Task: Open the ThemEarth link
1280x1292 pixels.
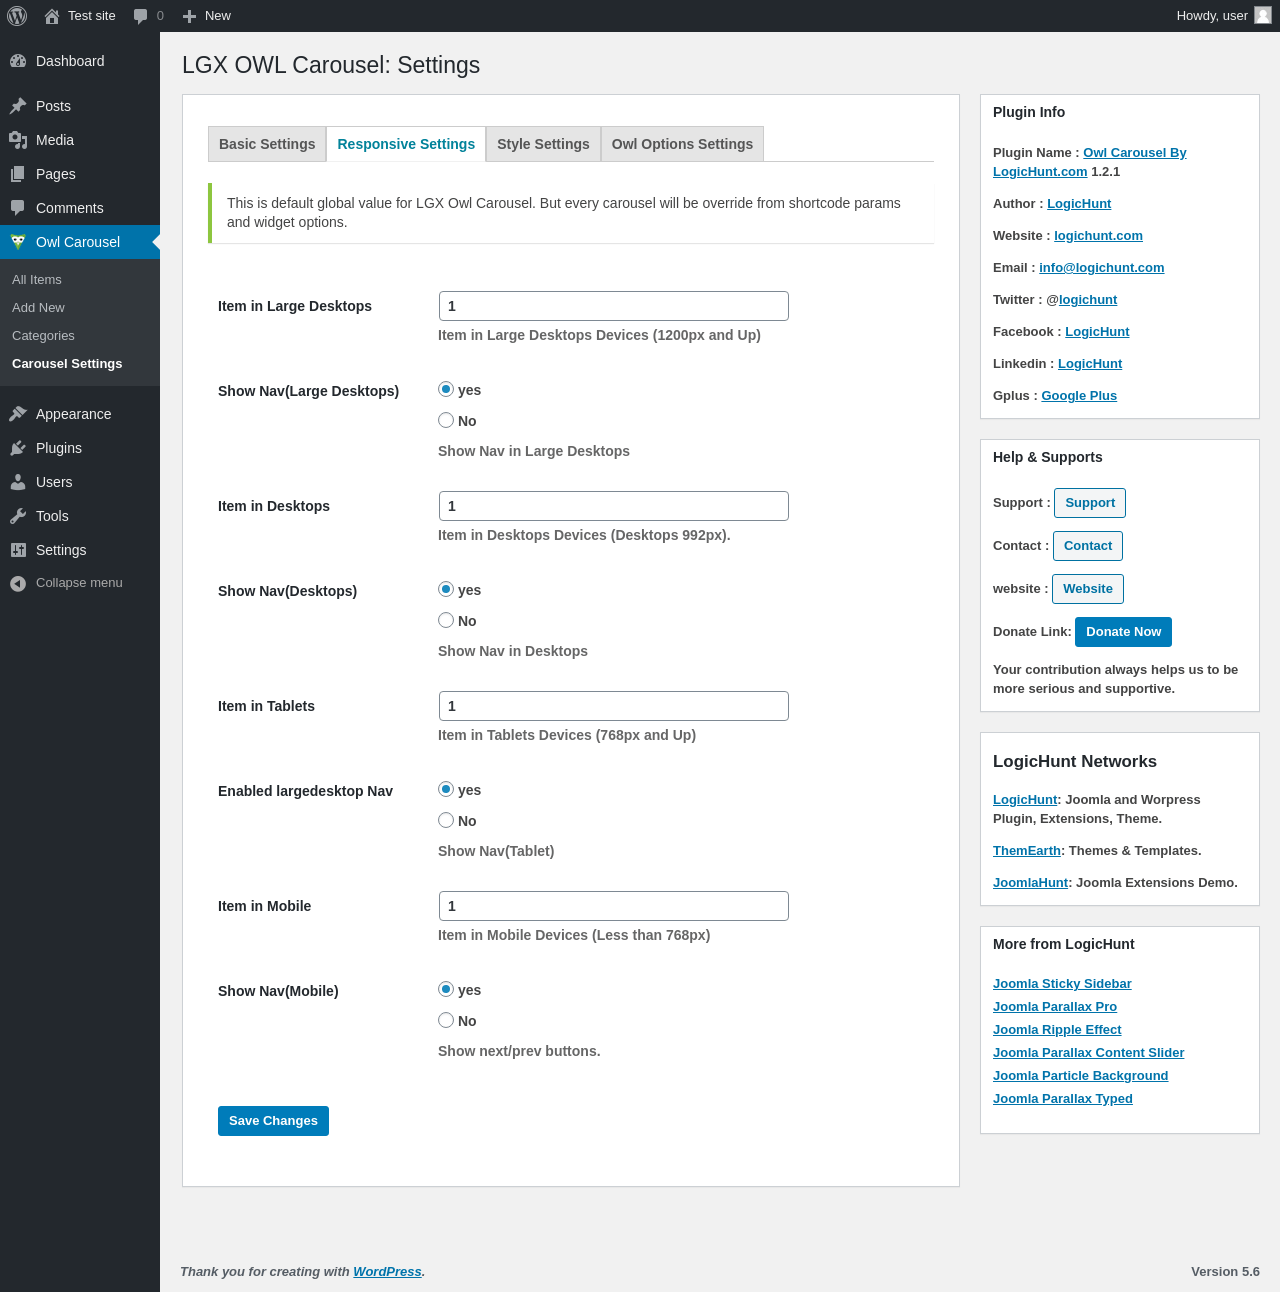Action: pos(1027,851)
